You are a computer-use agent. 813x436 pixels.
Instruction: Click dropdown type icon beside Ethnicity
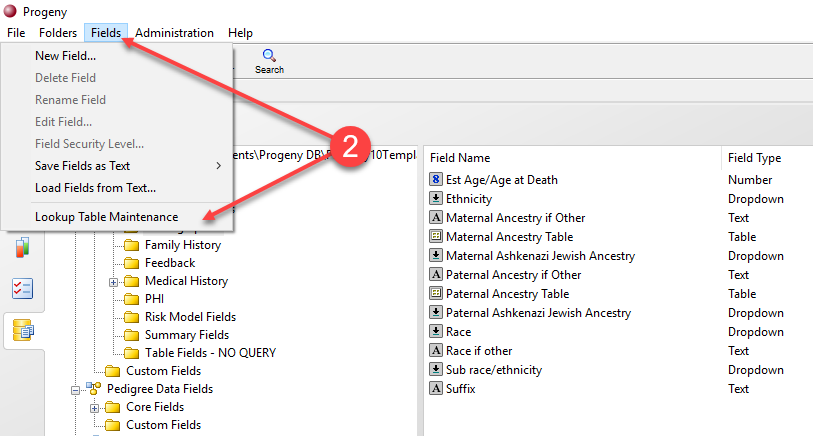point(436,198)
